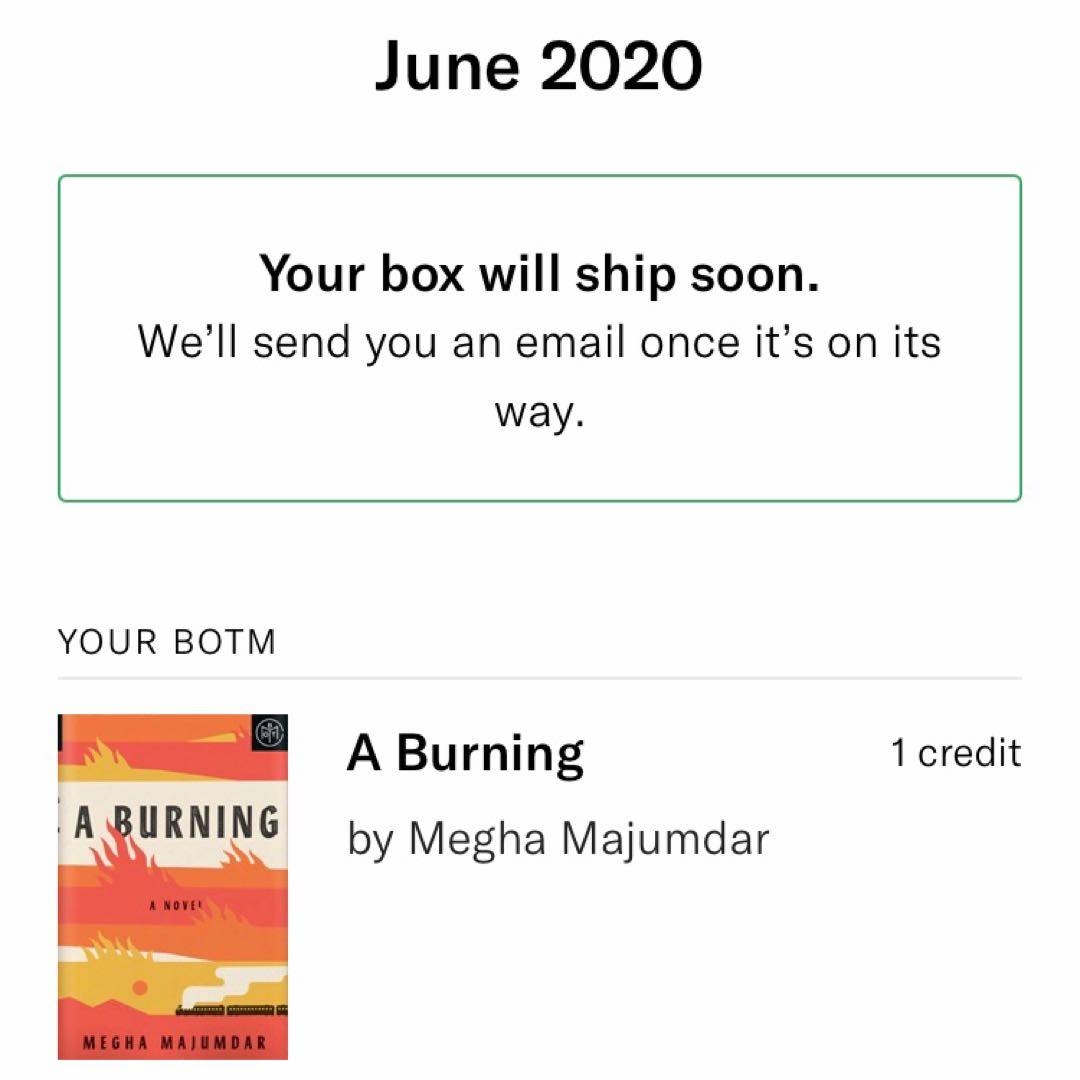Tap the white smoke cloud on cover
Screen dimensions: 1080x1080
[245, 973]
